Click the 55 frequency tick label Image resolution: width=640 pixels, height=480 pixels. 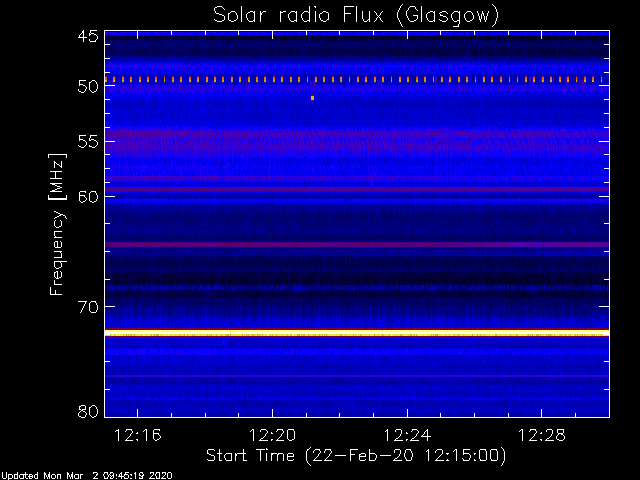(x=88, y=142)
